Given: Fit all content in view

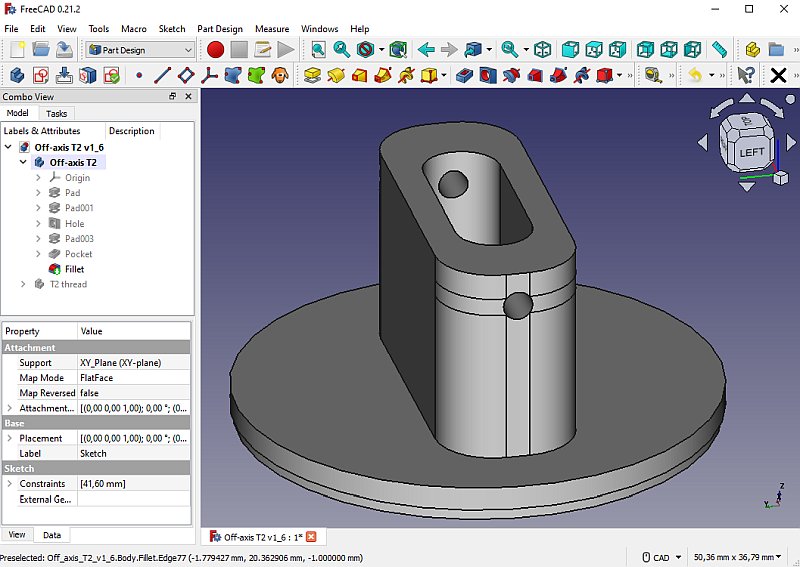Looking at the screenshot, I should 318,50.
